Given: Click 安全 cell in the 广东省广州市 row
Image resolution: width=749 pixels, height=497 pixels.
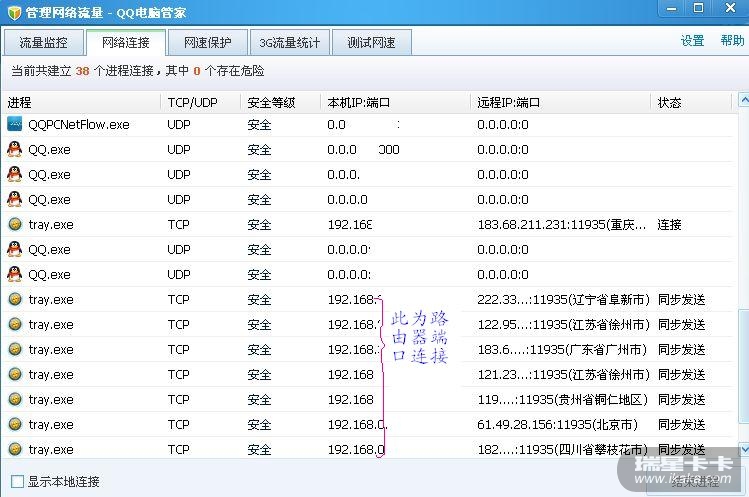Looking at the screenshot, I should point(259,349).
